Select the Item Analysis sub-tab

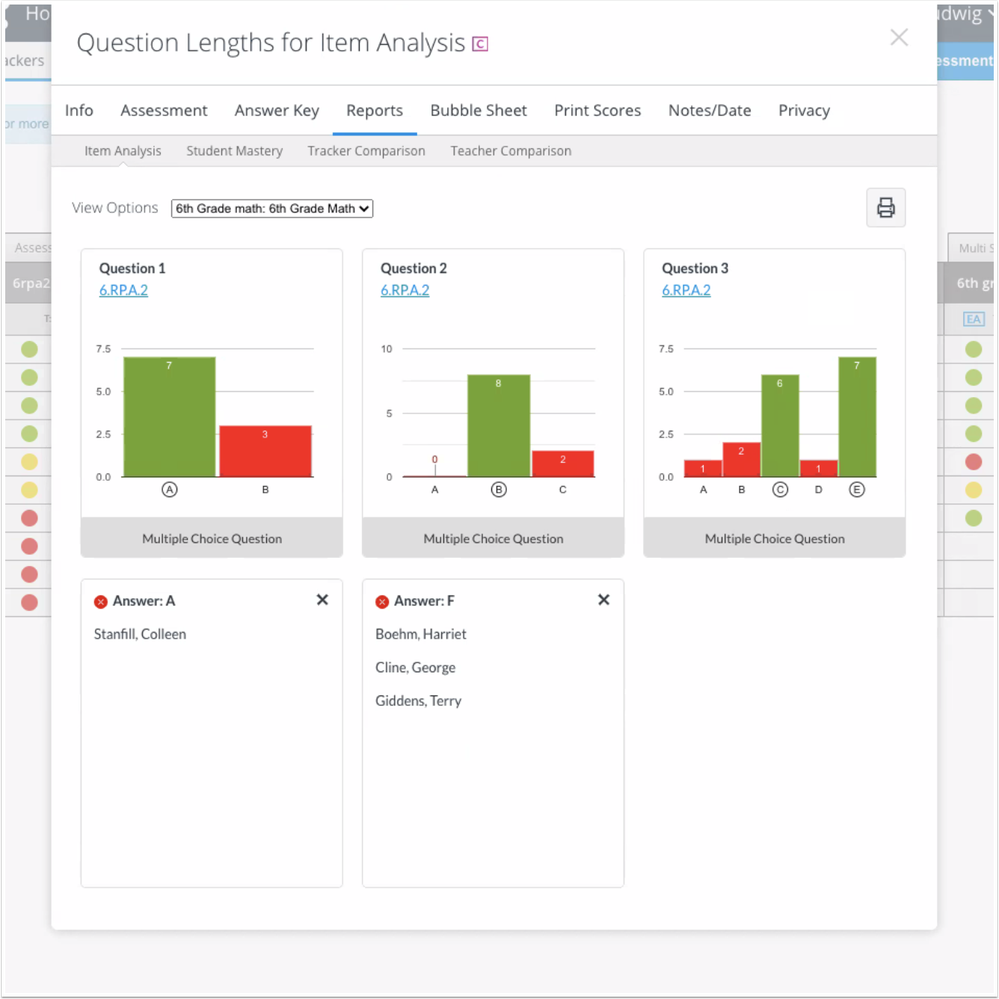[123, 151]
